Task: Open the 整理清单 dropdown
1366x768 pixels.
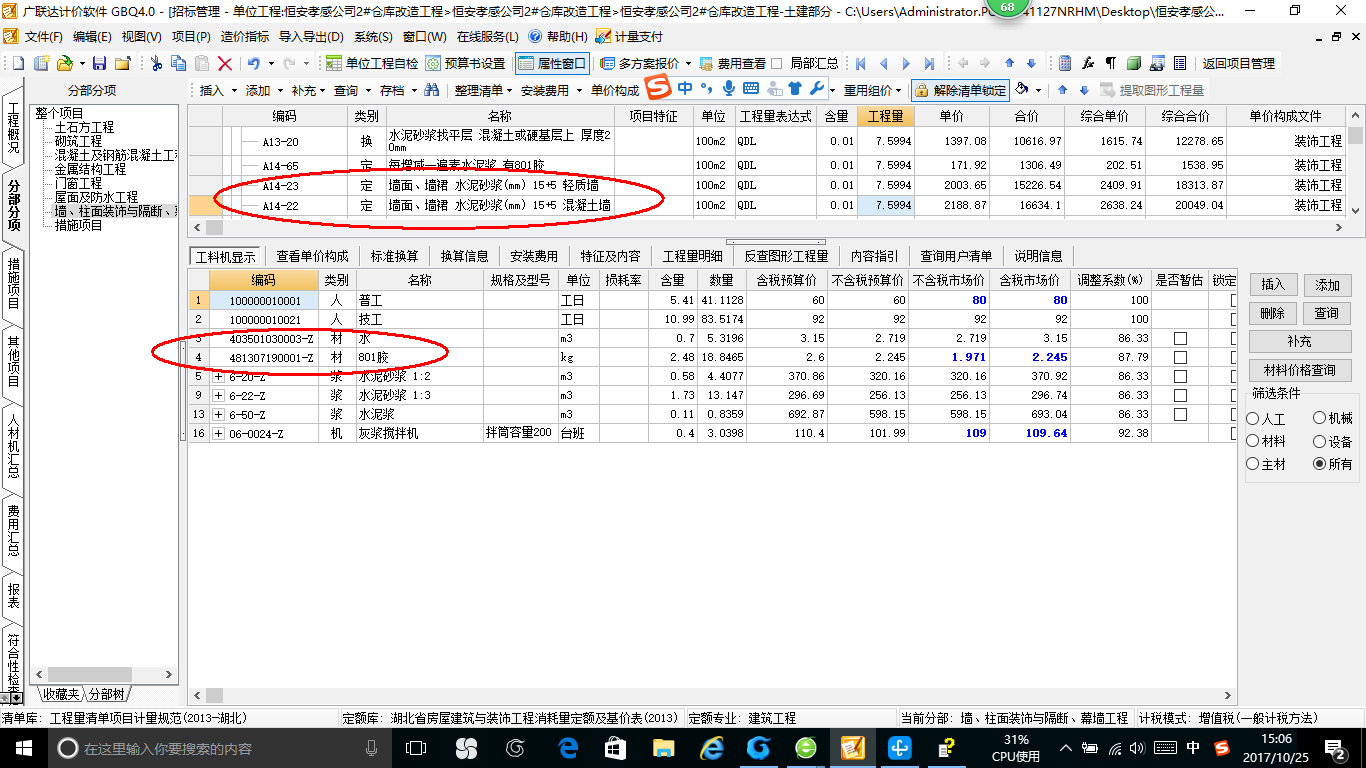Action: 483,90
